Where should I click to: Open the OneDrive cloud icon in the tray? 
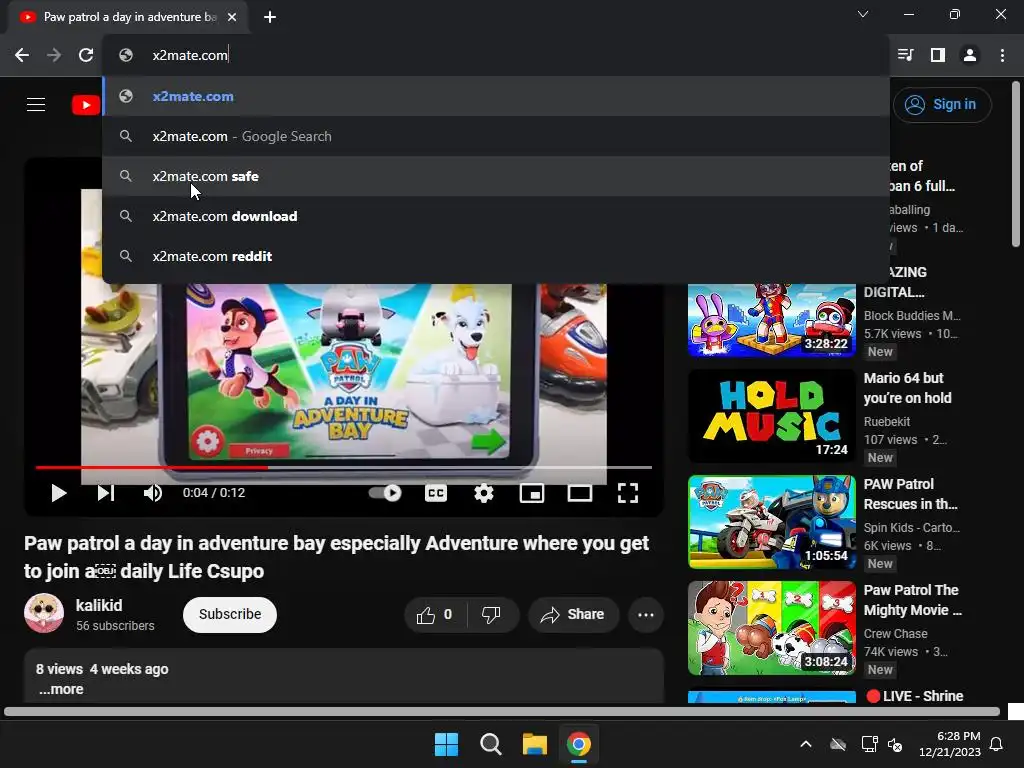[838, 744]
